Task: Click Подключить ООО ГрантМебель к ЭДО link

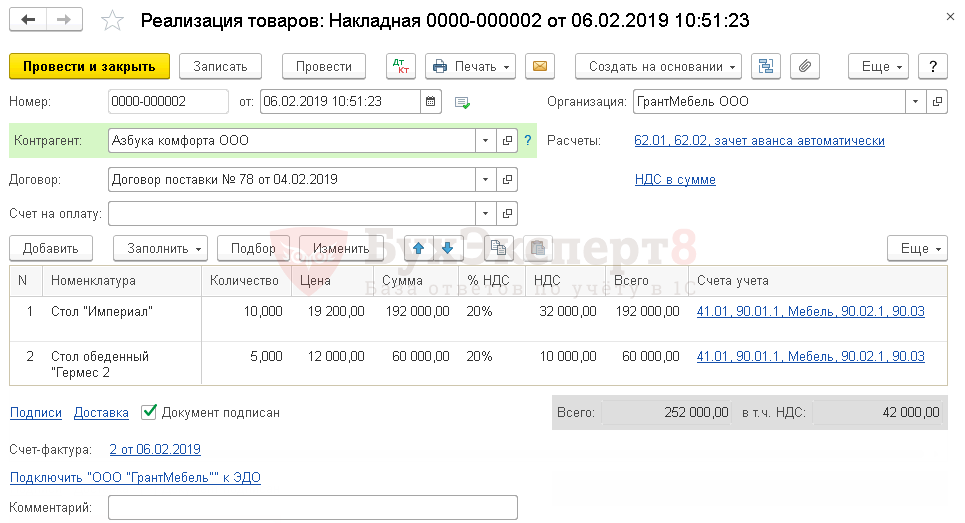Action: point(135,477)
